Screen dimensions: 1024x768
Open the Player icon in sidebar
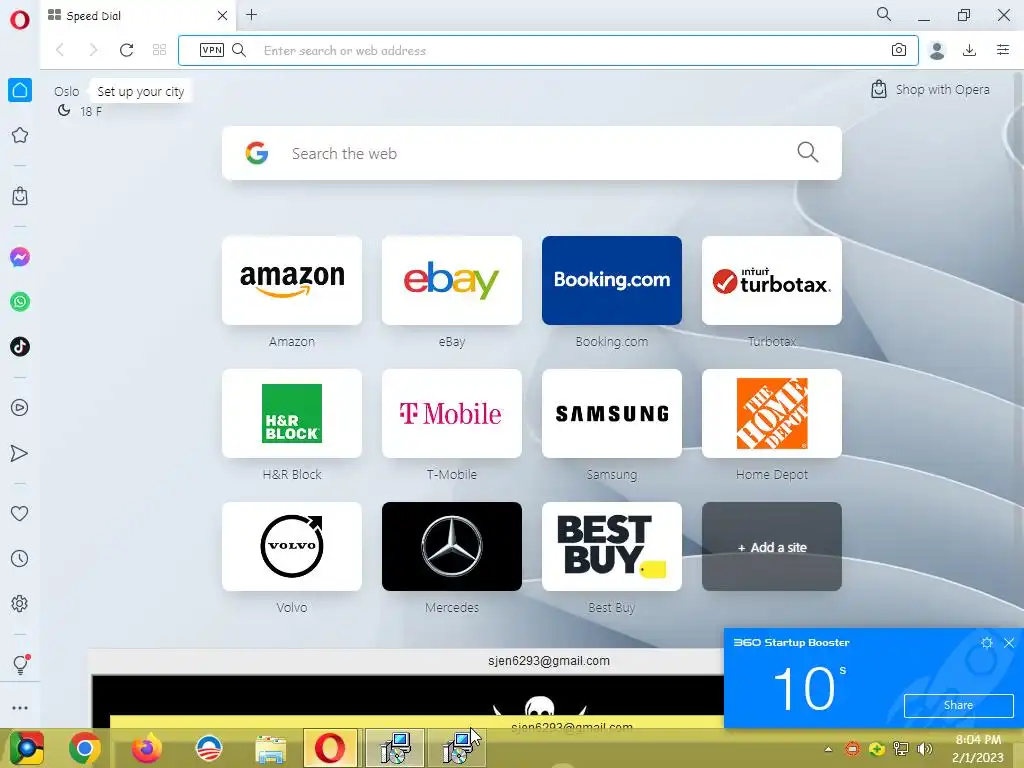(x=20, y=408)
